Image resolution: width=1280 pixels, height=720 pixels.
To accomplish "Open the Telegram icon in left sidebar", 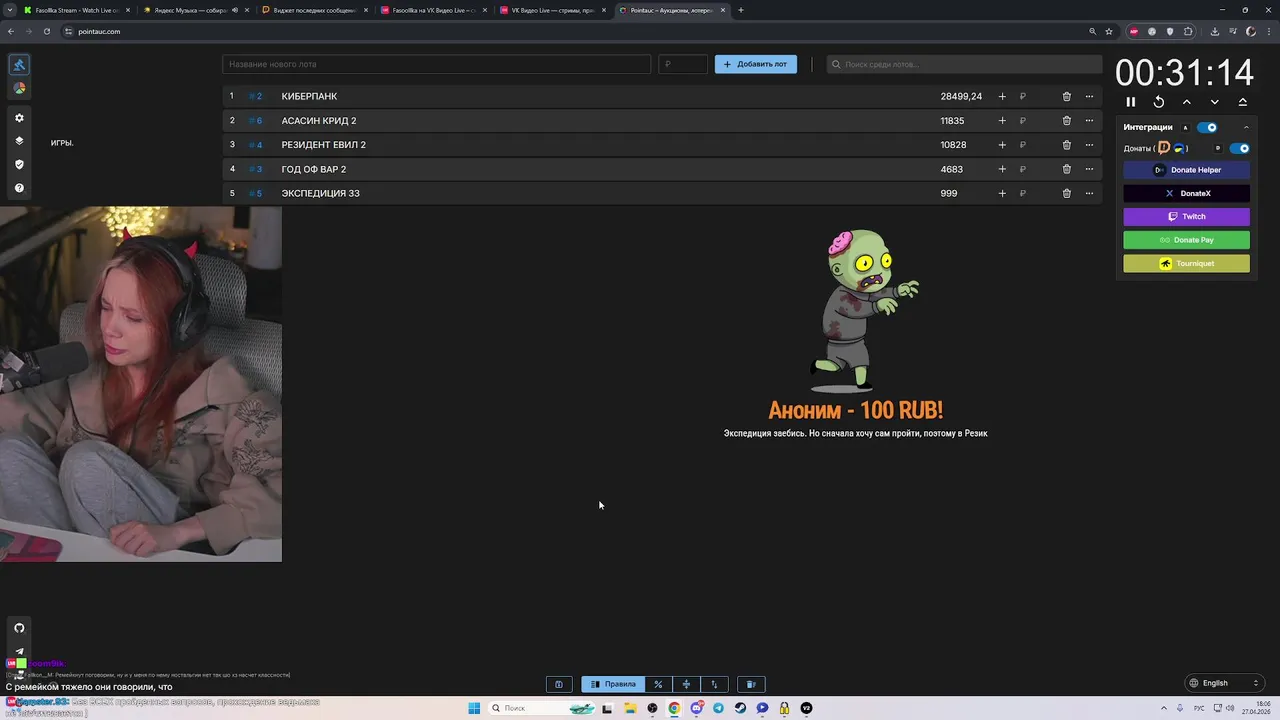I will coord(19,651).
